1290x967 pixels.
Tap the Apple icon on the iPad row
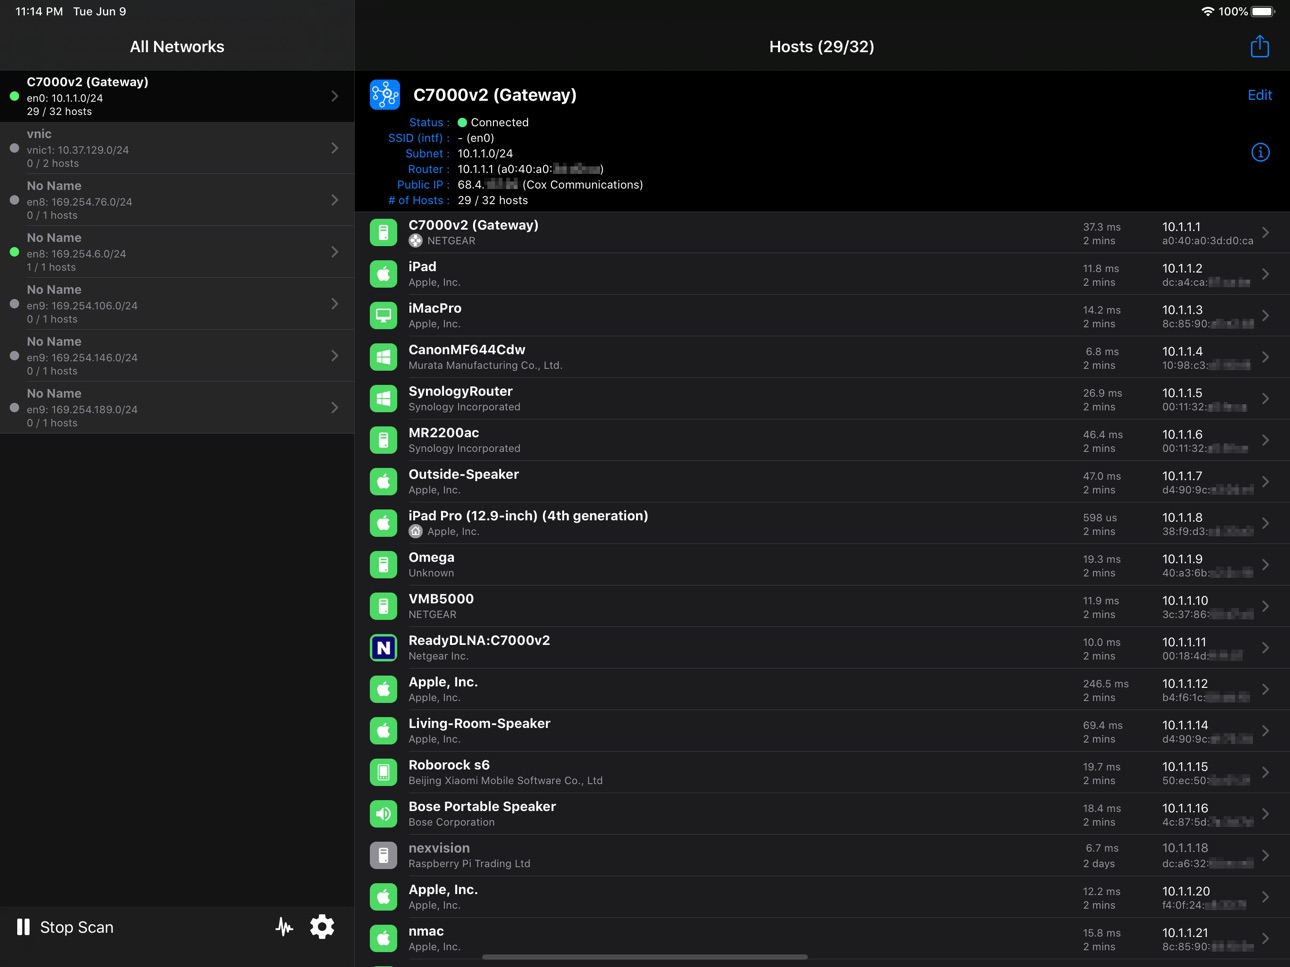click(x=383, y=274)
